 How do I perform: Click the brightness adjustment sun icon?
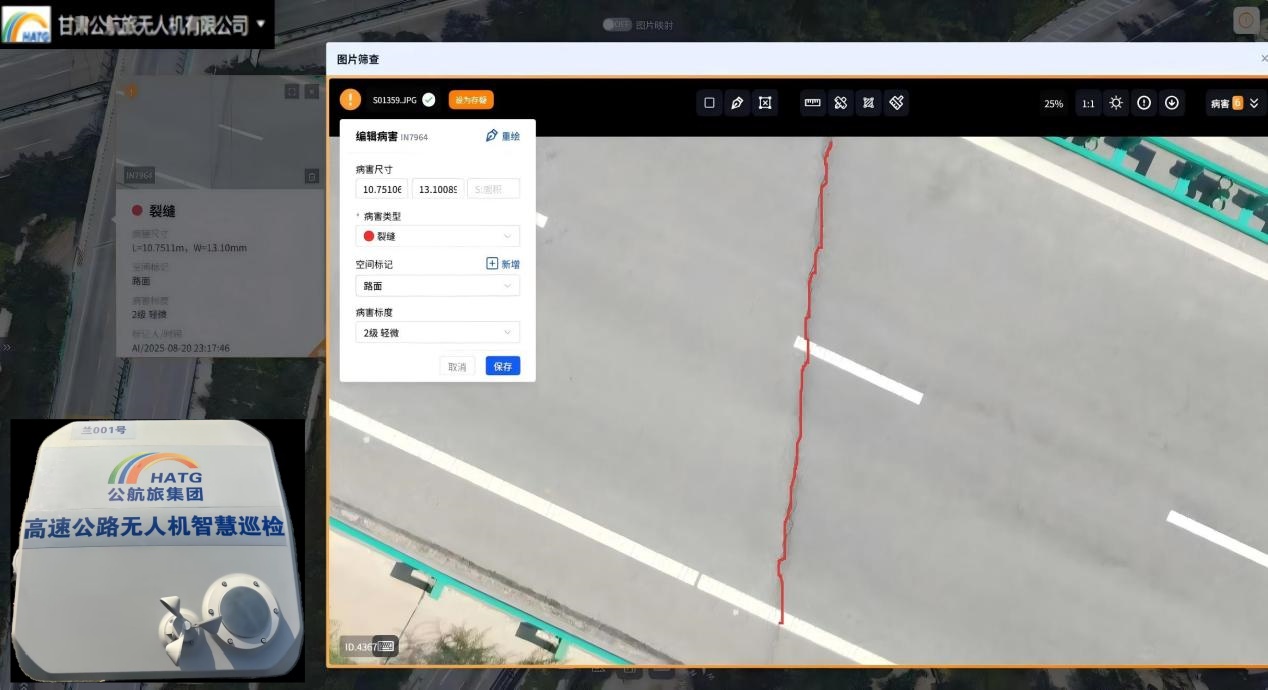tap(1116, 103)
